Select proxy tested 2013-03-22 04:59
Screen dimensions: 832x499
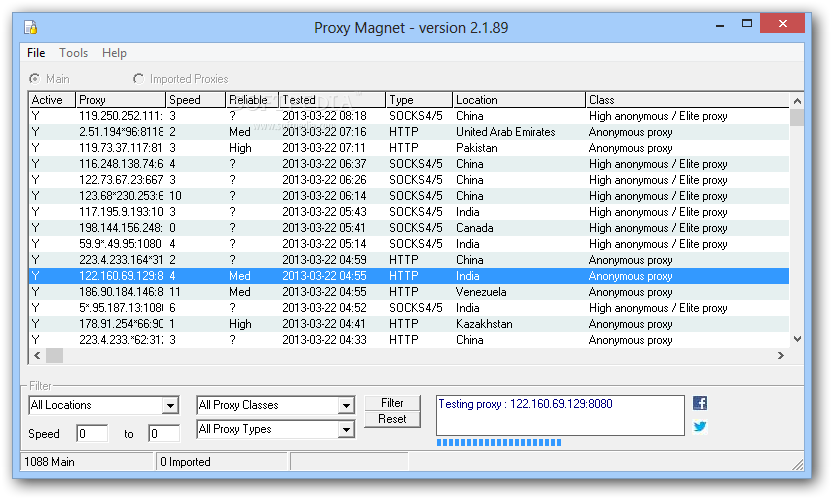pyautogui.click(x=409, y=260)
